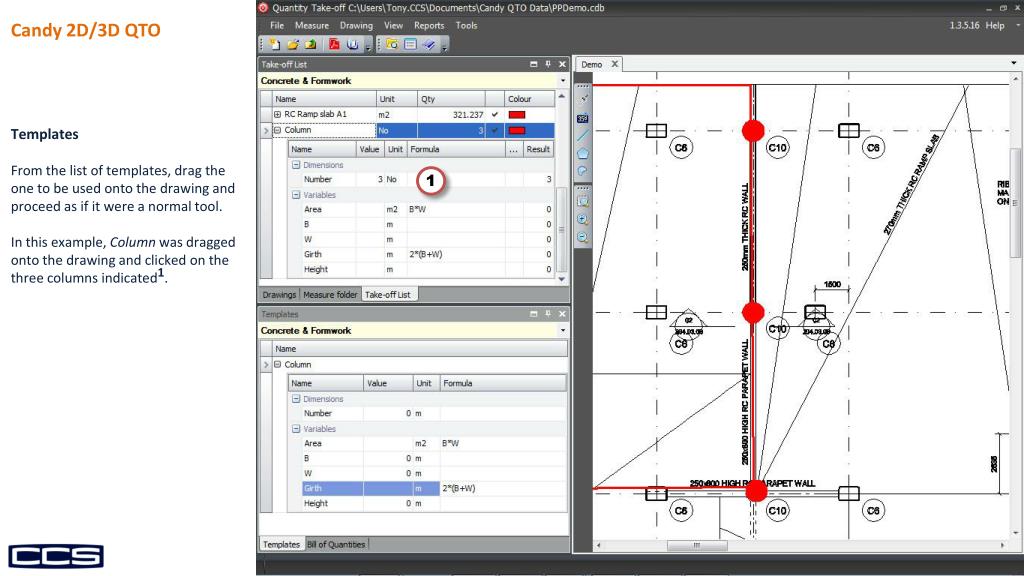This screenshot has width=1024, height=576.
Task: Open second toolbar overflow dropdown arrow
Action: pyautogui.click(x=445, y=46)
